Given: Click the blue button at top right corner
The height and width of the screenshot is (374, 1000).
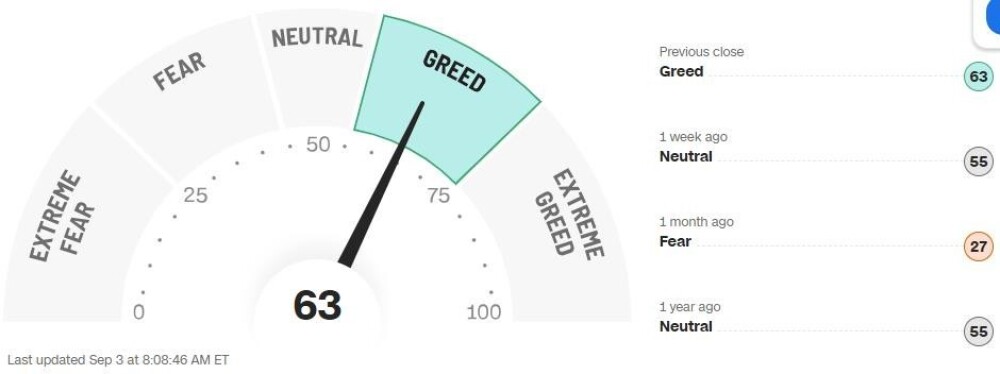Looking at the screenshot, I should click(x=992, y=16).
